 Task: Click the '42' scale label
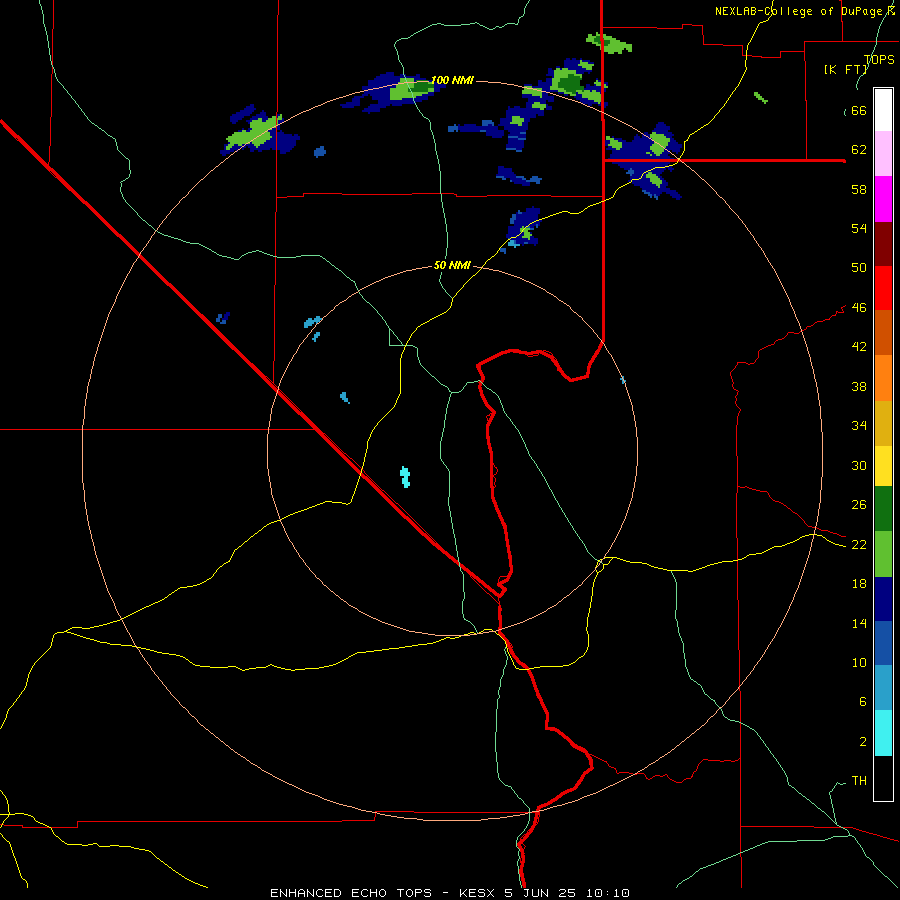pos(859,347)
